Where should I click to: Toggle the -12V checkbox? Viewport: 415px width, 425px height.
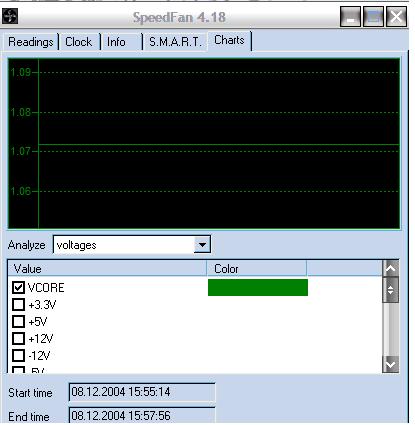pyautogui.click(x=18, y=355)
